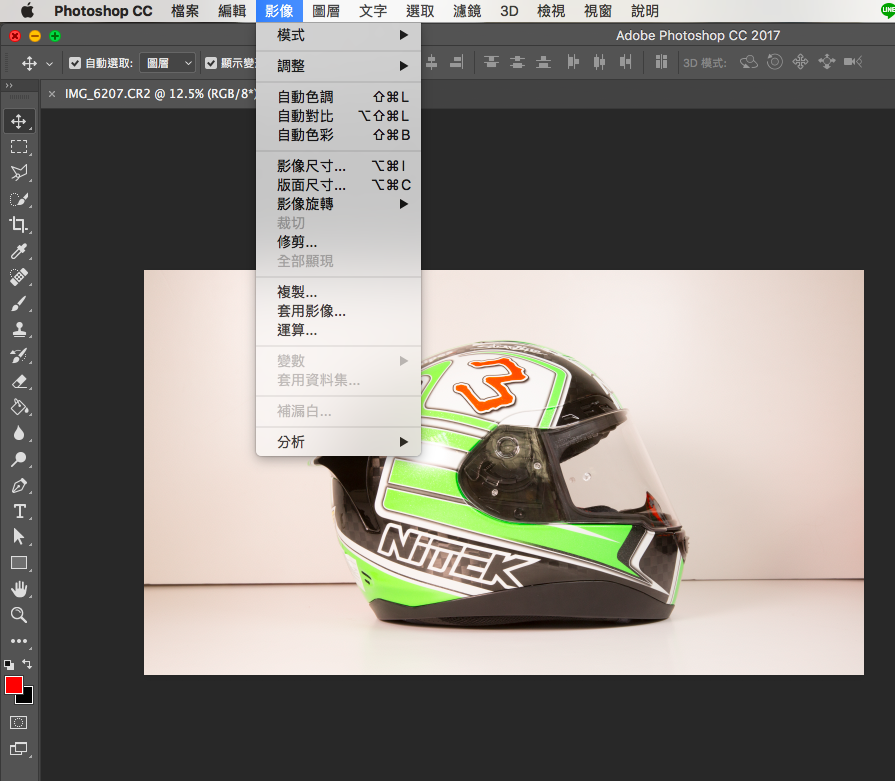Change the screen mode
The image size is (895, 781).
[18, 748]
